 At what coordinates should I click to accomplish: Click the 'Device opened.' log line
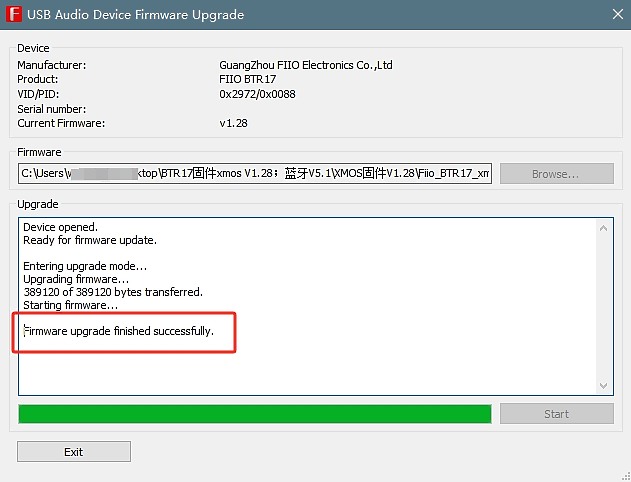(x=60, y=227)
